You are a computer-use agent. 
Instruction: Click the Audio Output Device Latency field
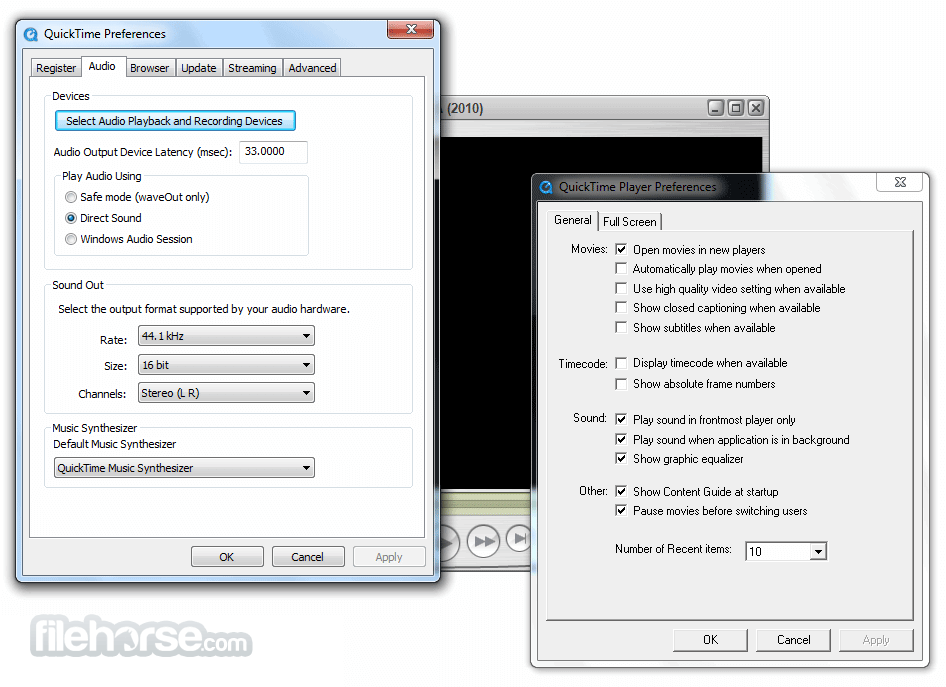(273, 152)
